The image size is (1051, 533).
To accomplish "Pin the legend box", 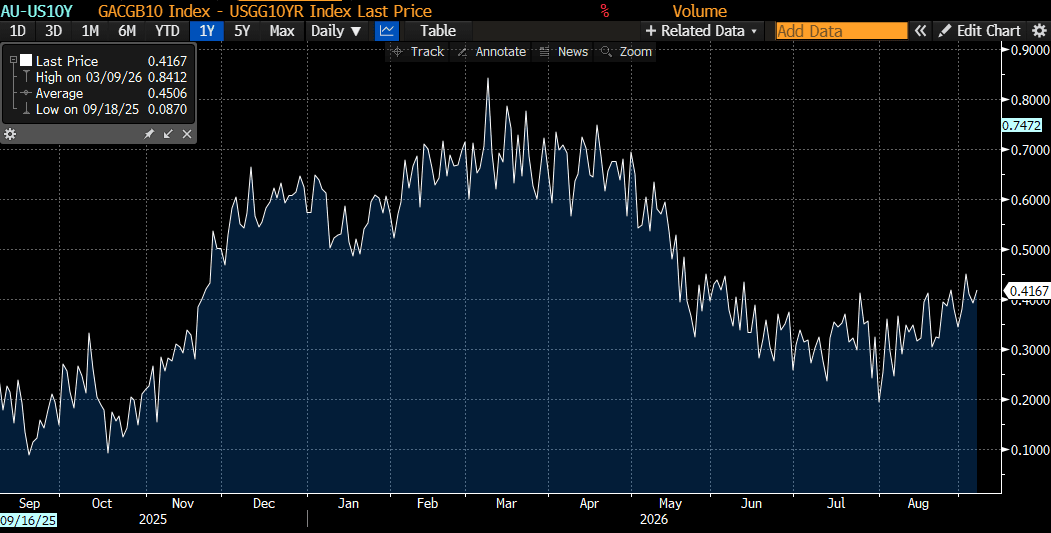I will pos(149,134).
